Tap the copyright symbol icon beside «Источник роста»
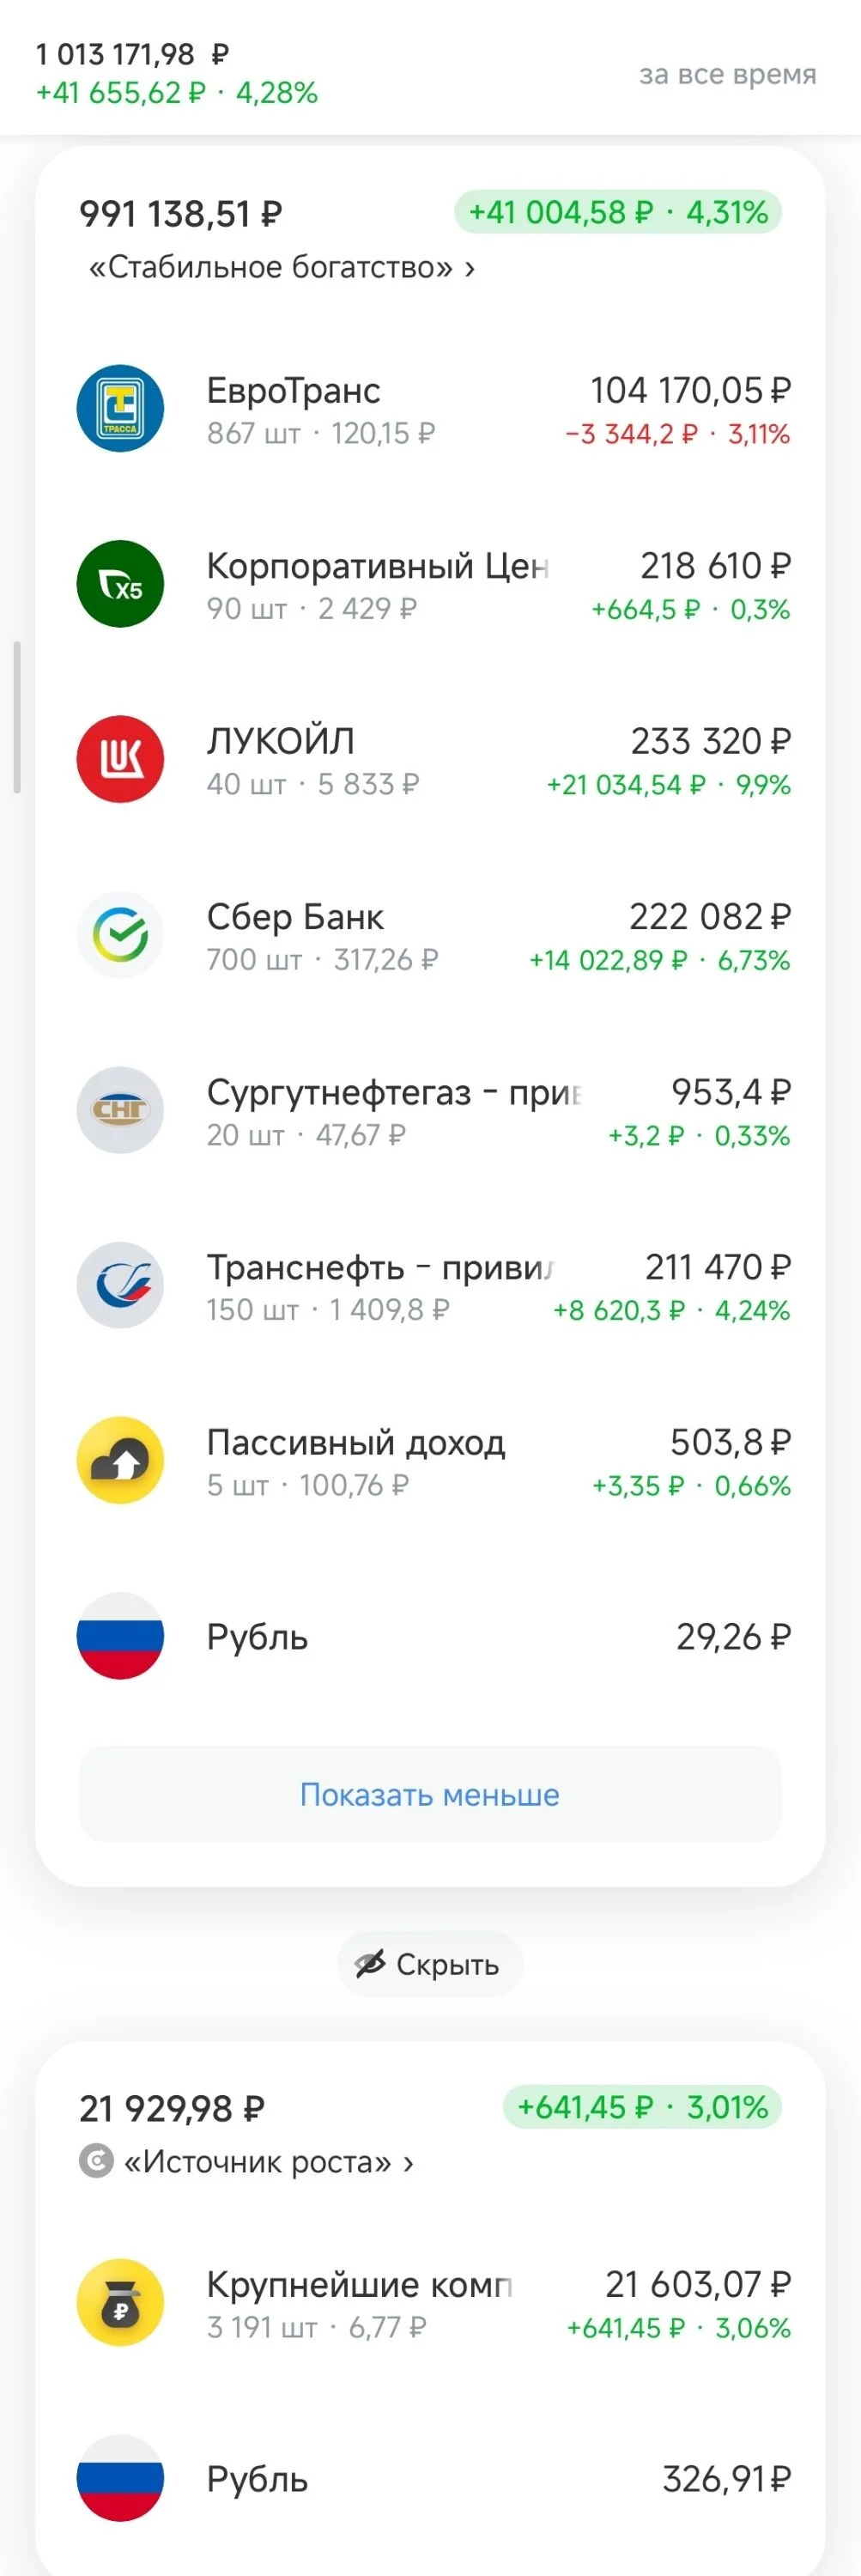This screenshot has height=2576, width=861. [x=96, y=2162]
